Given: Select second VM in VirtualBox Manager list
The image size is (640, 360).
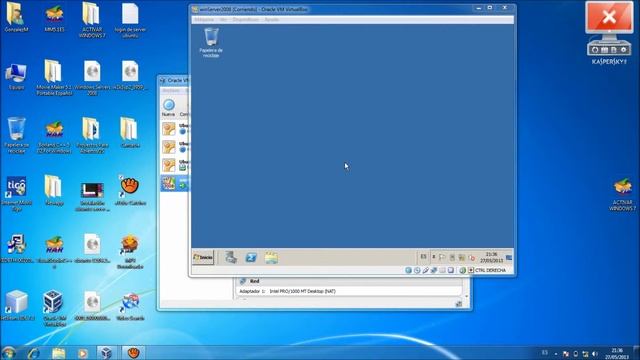Looking at the screenshot, I should [x=175, y=147].
